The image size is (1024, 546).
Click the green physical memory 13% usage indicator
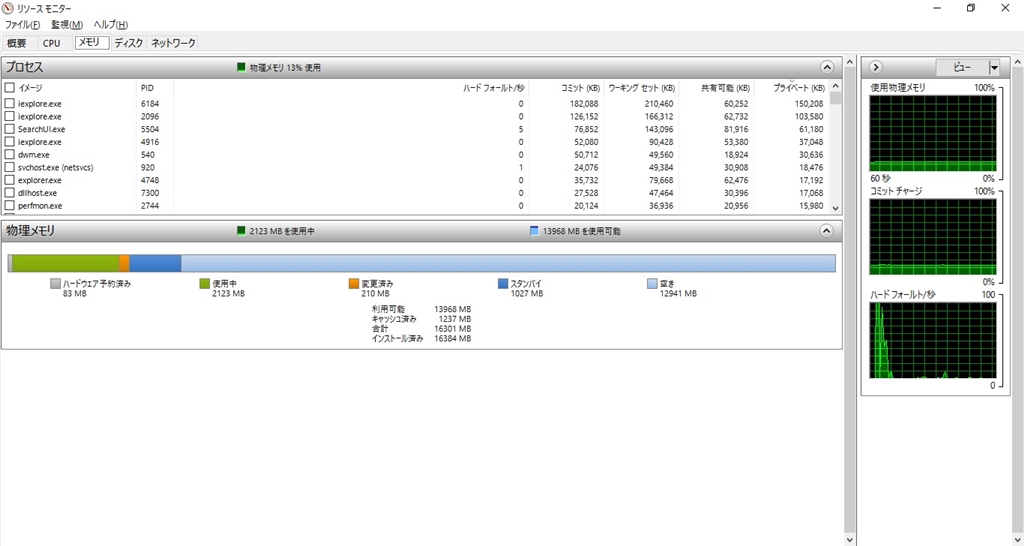pyautogui.click(x=241, y=67)
